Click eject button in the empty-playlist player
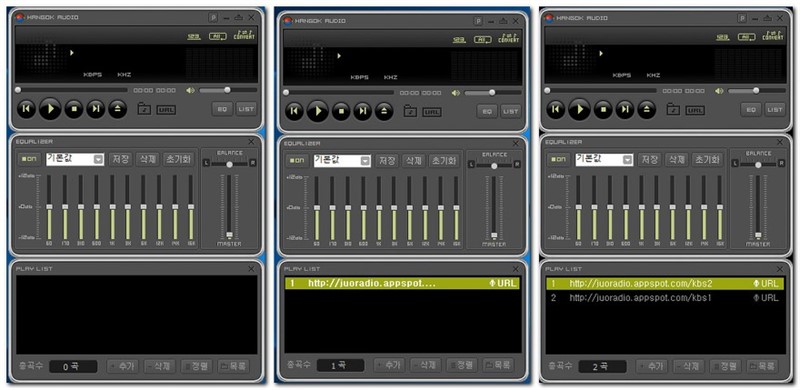 117,109
